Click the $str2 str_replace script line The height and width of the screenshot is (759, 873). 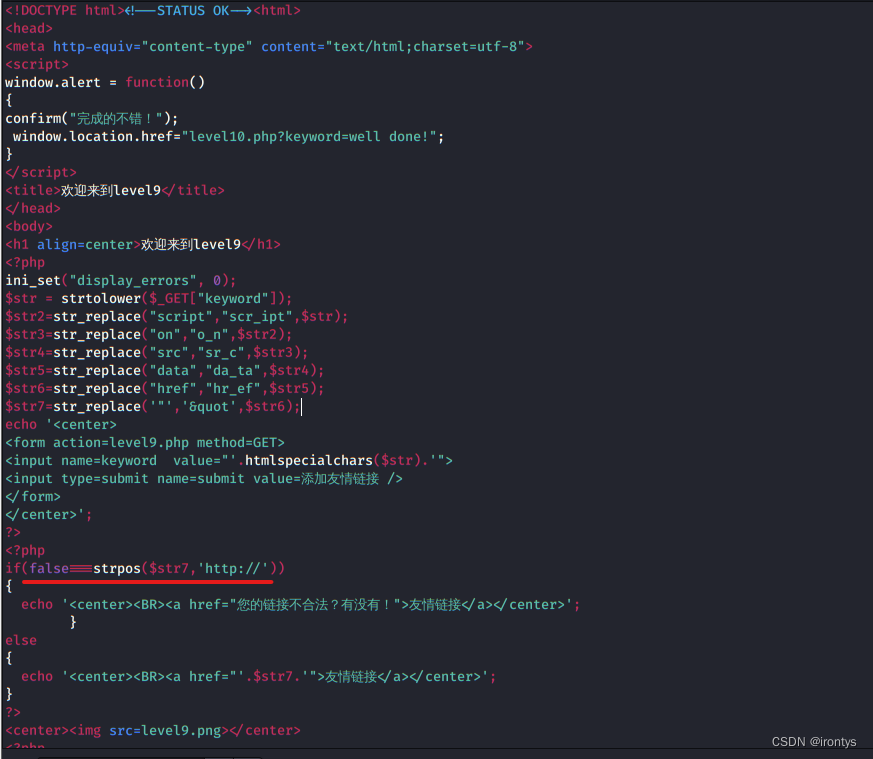pyautogui.click(x=176, y=316)
